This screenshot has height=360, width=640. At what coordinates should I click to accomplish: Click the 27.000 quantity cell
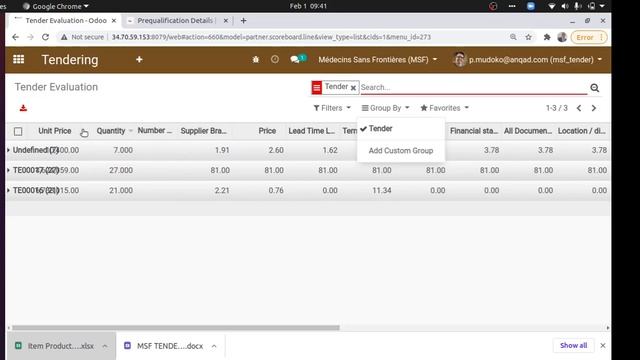[121, 170]
